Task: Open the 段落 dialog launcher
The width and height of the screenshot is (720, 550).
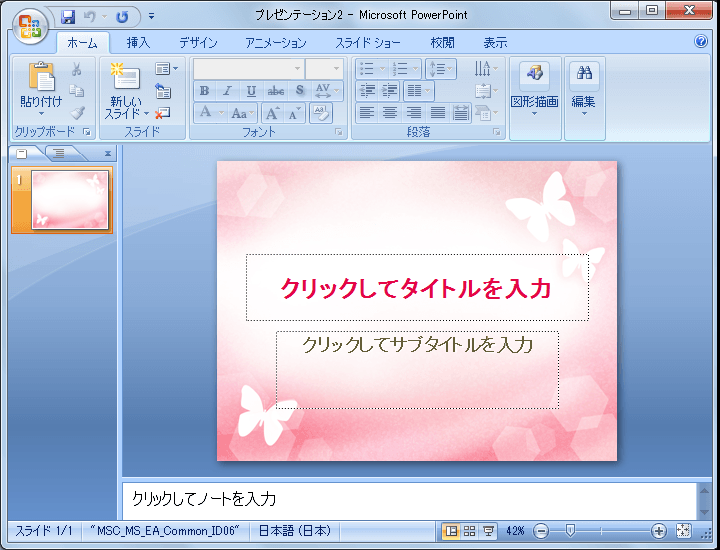Action: point(496,132)
